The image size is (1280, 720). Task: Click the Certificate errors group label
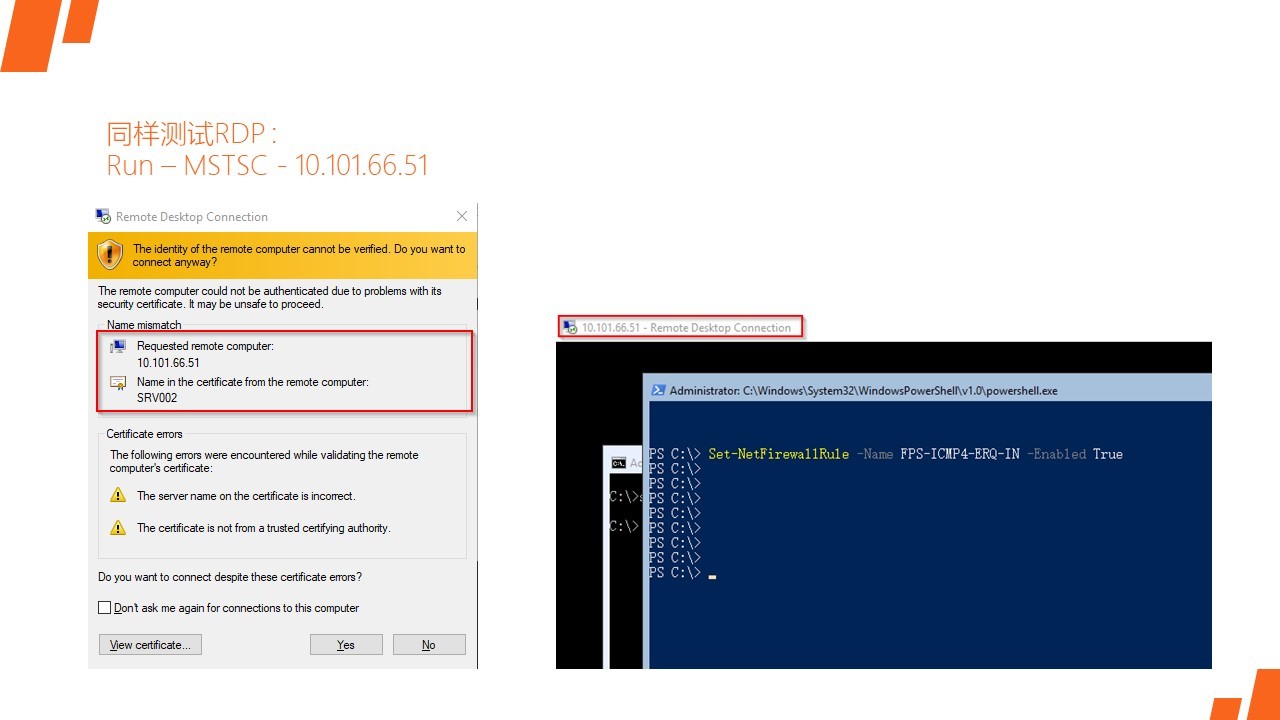[144, 434]
